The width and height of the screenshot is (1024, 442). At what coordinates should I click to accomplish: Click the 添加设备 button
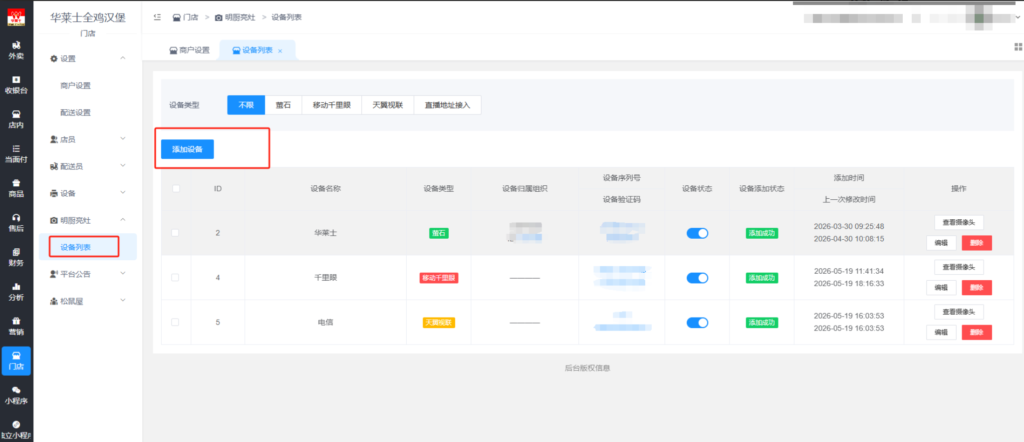coord(187,150)
